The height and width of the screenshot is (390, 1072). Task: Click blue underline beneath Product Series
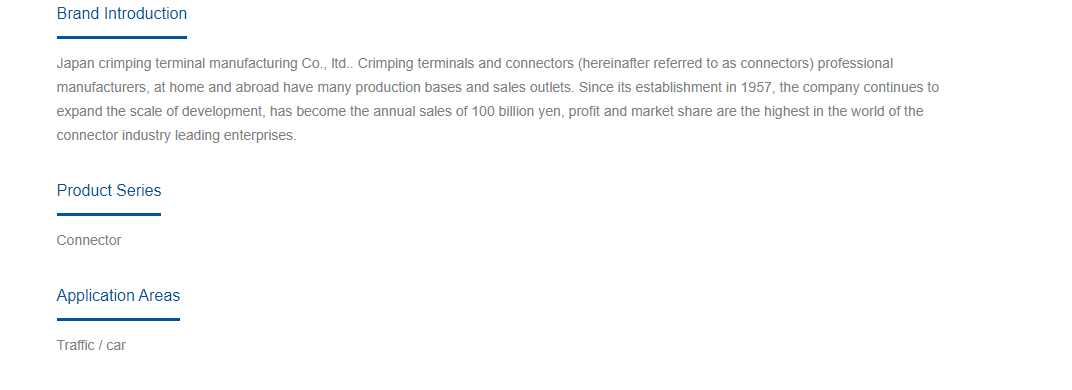tap(109, 214)
